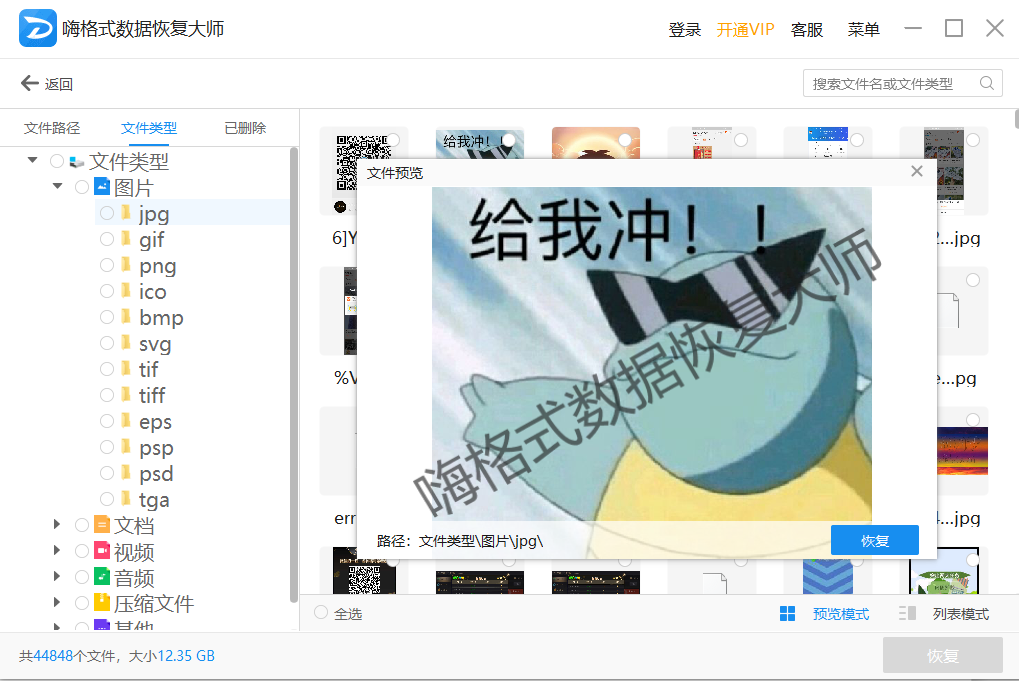The width and height of the screenshot is (1019, 681).
Task: Expand the 视频 tree node
Action: pos(57,550)
